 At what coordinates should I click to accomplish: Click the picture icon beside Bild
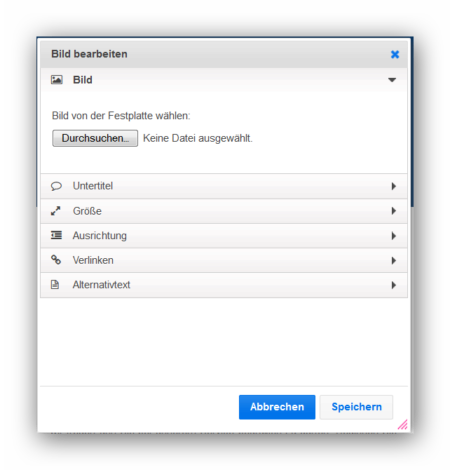[x=56, y=80]
